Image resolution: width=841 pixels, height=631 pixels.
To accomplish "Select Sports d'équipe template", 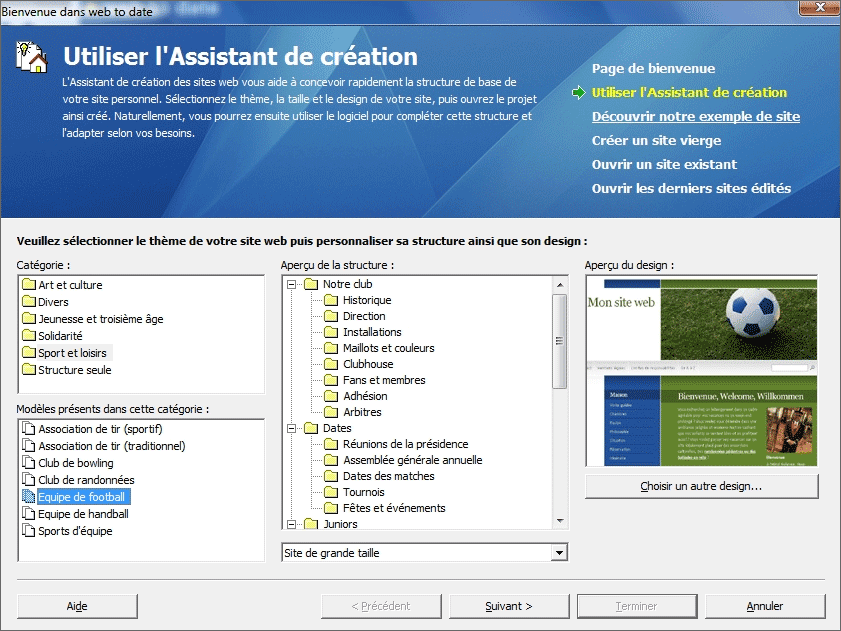I will (75, 531).
